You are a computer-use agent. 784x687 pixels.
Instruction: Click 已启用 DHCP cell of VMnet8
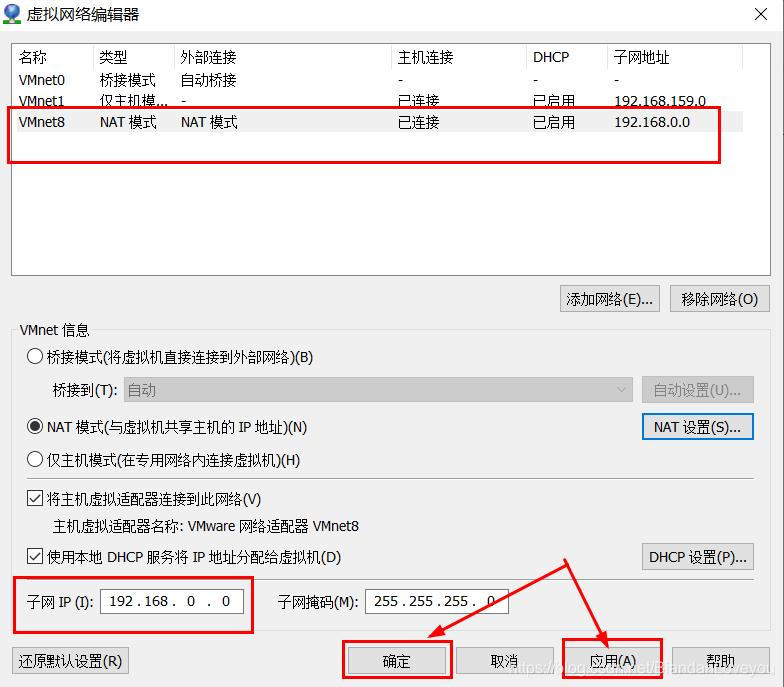(x=554, y=122)
